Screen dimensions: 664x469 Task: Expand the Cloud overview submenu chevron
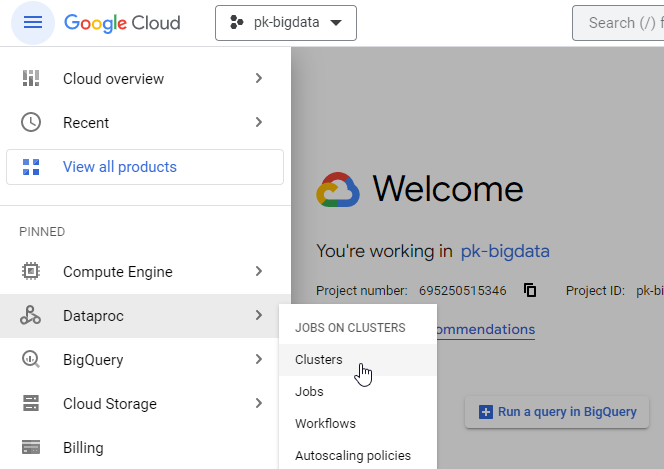[259, 79]
